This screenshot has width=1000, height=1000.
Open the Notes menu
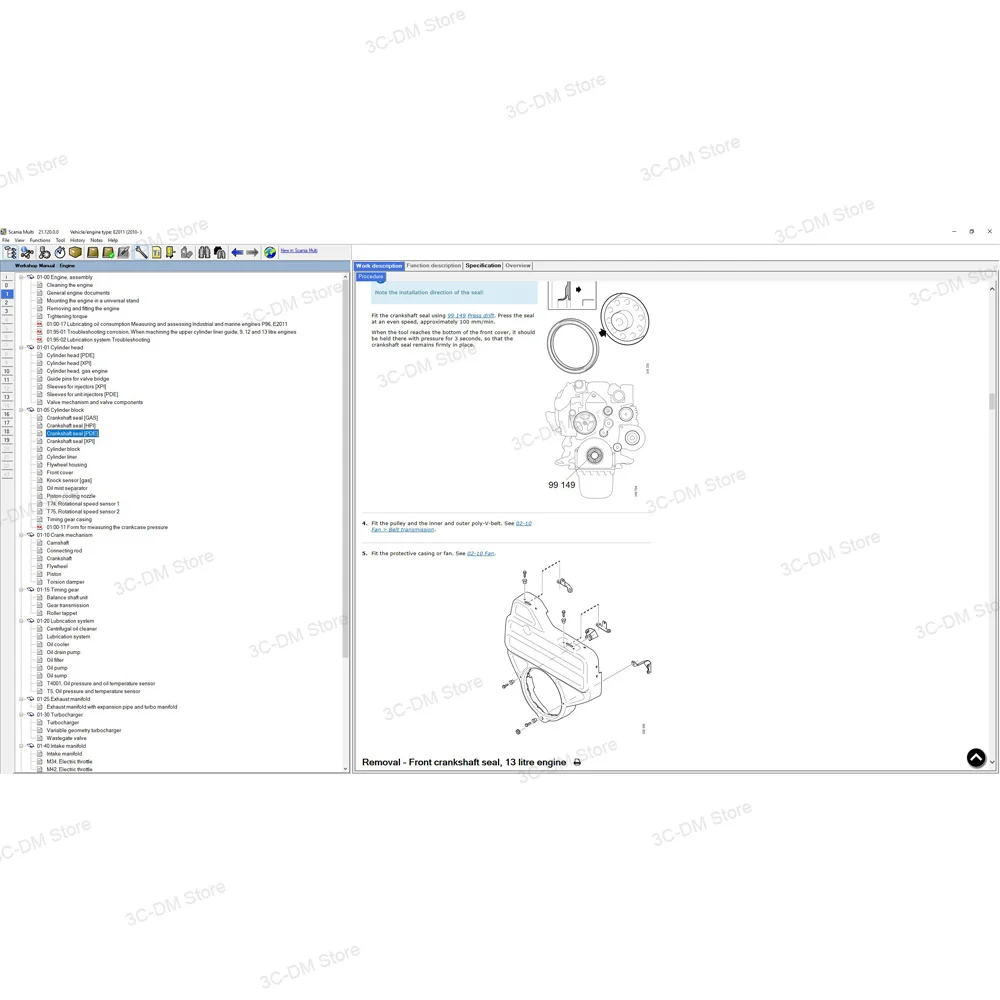[96, 240]
